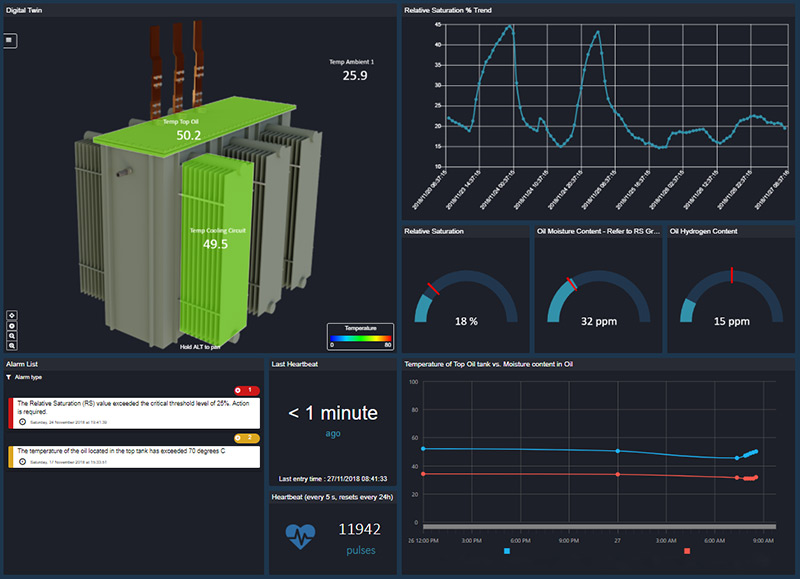Toggle the blue series legend square
The height and width of the screenshot is (579, 800).
pos(508,551)
